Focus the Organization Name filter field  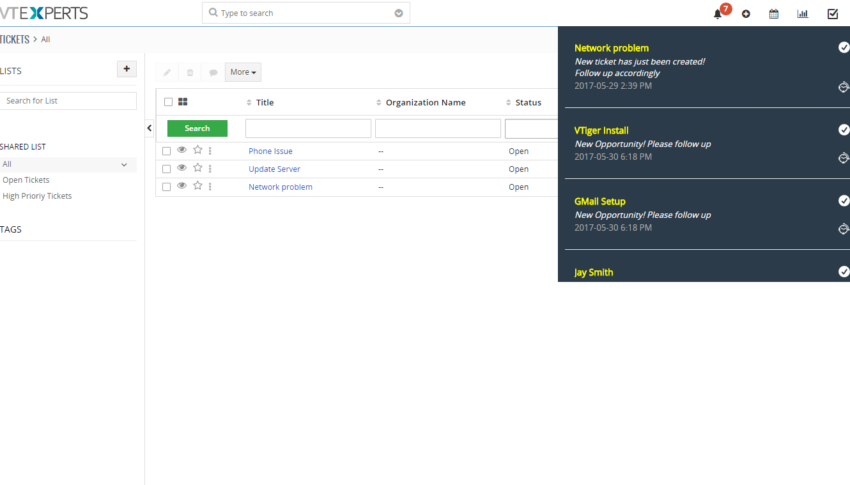coord(438,128)
